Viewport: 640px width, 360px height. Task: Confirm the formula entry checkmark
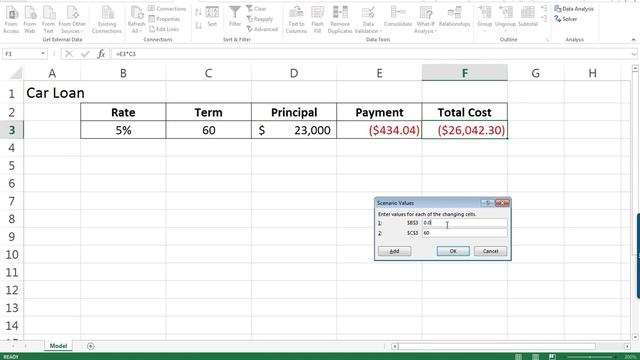click(x=85, y=53)
